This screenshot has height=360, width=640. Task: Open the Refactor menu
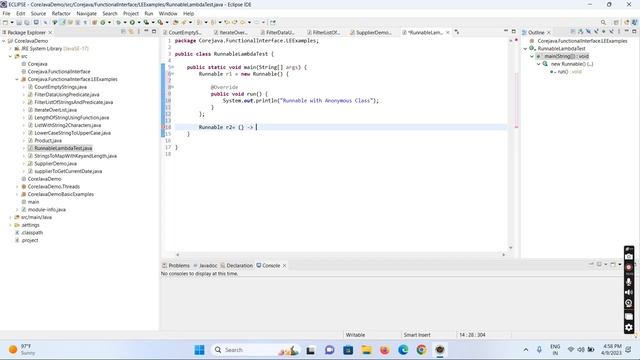pos(61,13)
